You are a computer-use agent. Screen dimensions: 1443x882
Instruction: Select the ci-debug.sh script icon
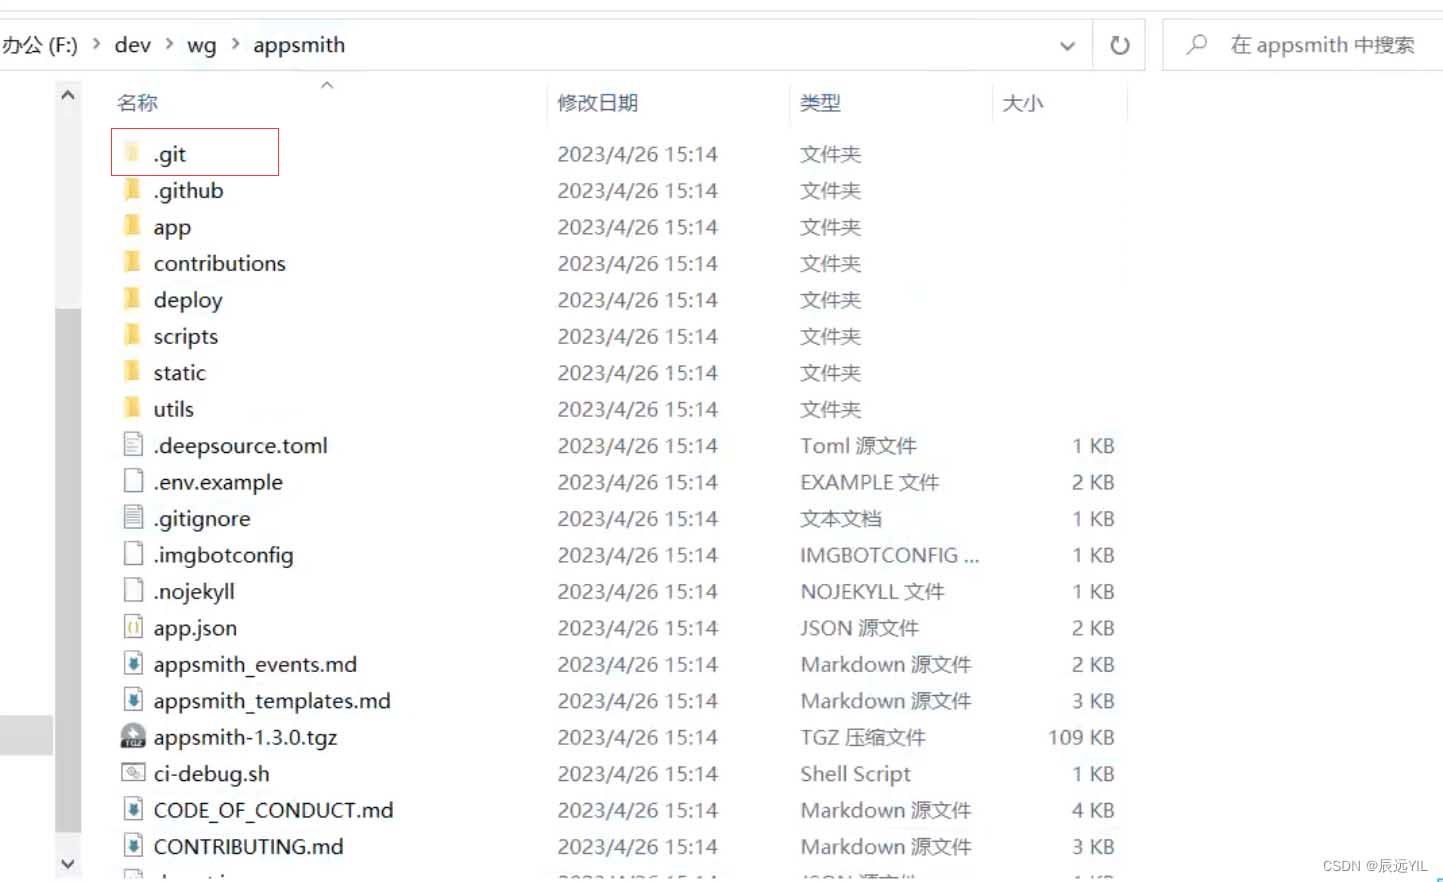point(133,773)
